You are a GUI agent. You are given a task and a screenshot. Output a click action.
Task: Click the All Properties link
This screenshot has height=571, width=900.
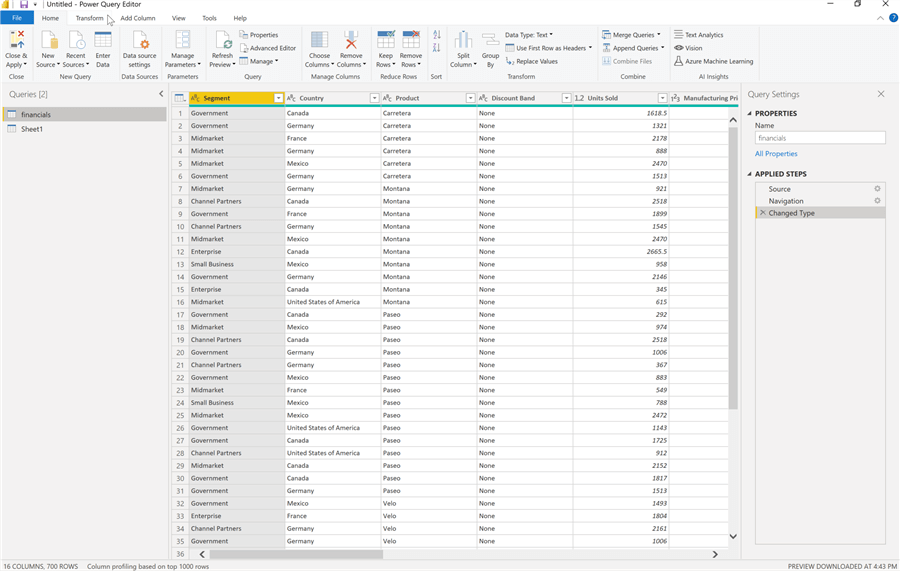[x=776, y=154]
